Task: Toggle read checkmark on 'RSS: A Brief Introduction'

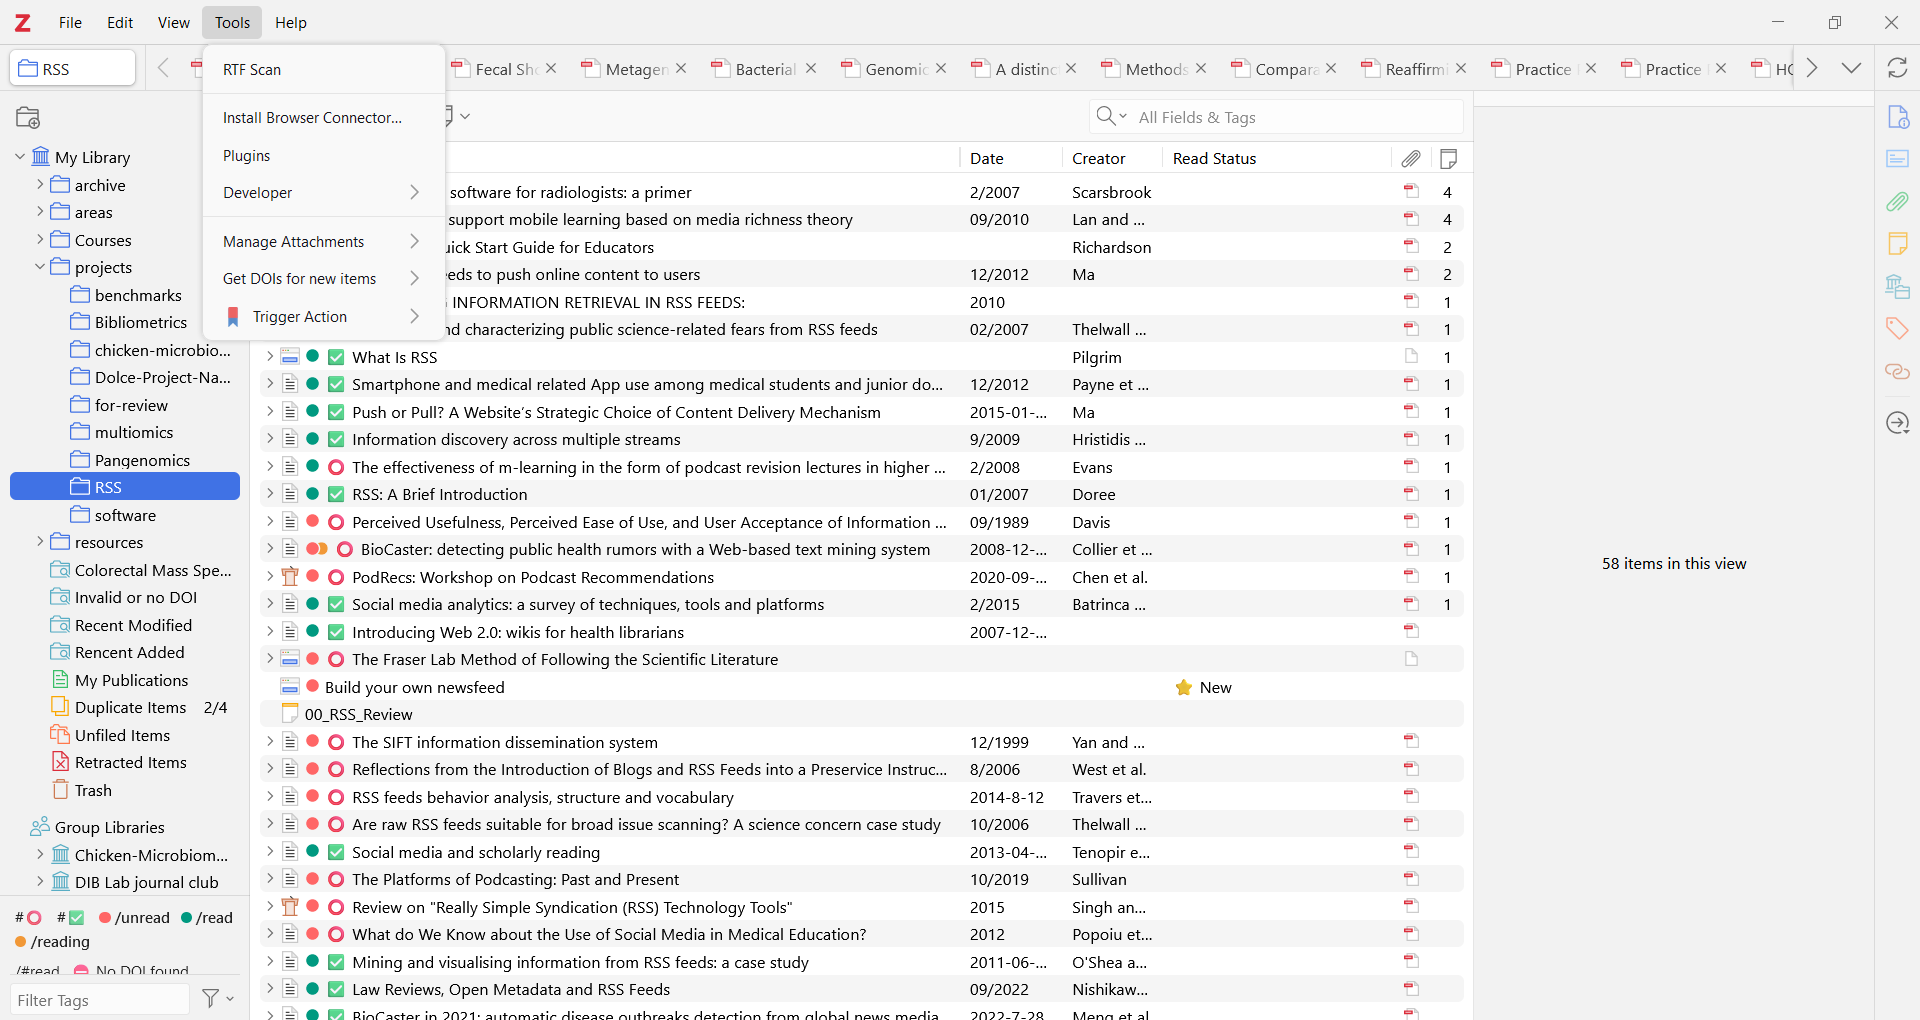Action: 336,494
